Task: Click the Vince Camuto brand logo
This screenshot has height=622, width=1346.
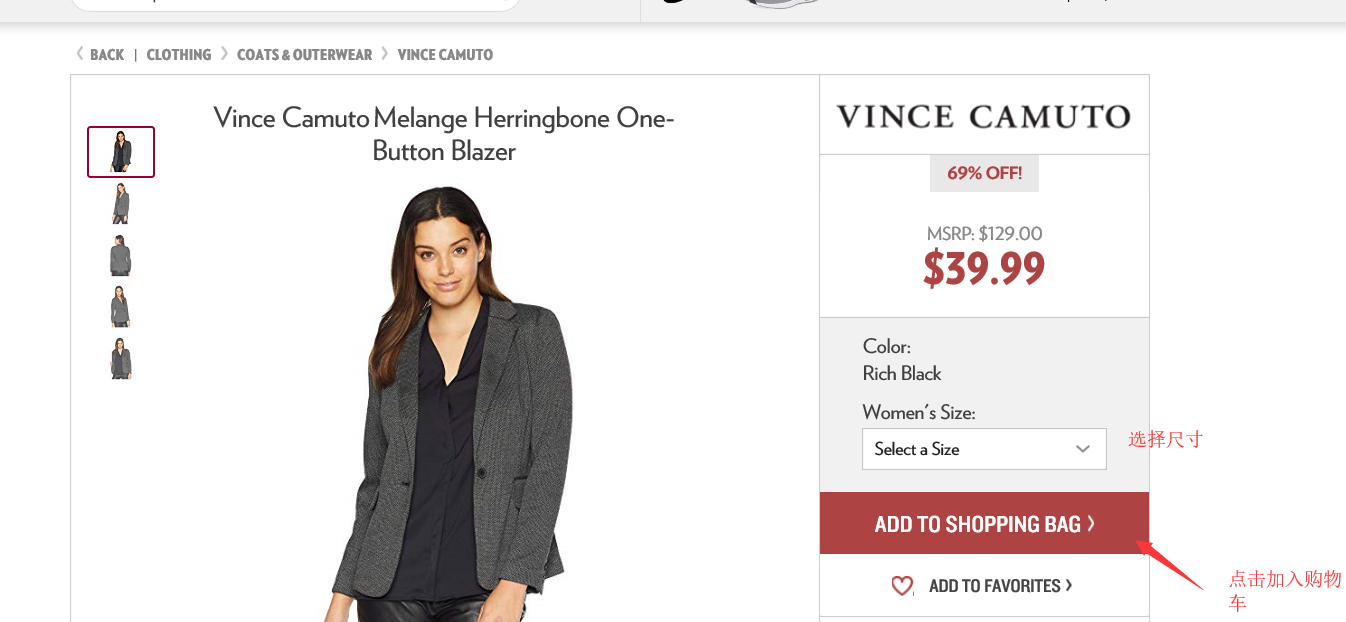Action: coord(984,117)
